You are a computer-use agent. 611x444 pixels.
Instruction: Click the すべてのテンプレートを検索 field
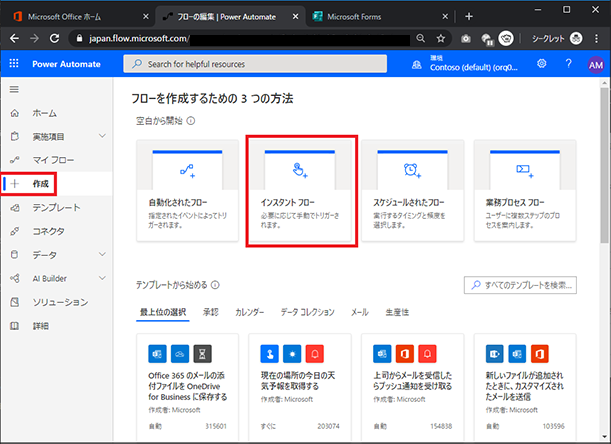[x=520, y=285]
